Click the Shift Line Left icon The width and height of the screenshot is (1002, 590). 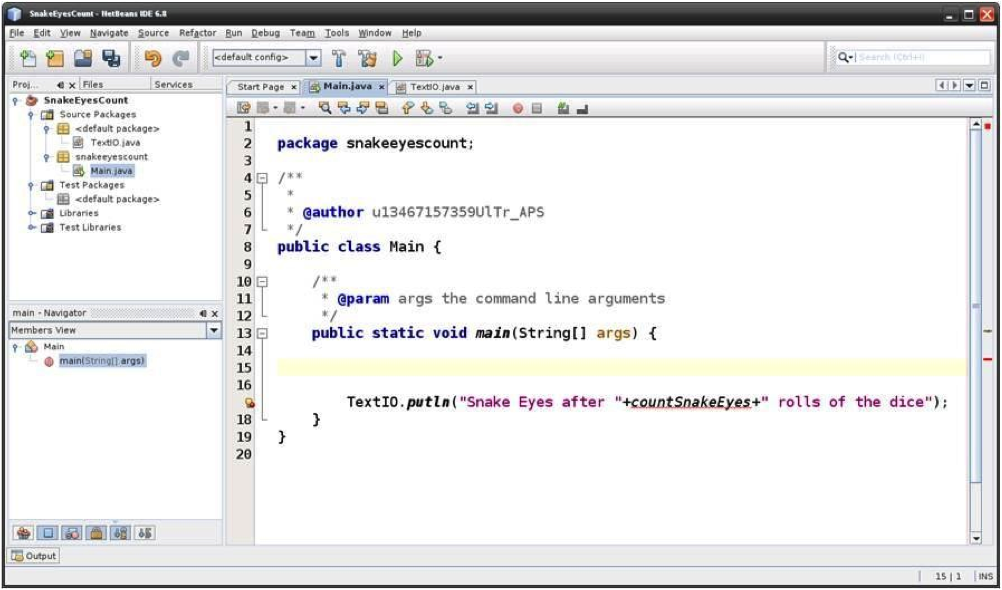tap(472, 109)
